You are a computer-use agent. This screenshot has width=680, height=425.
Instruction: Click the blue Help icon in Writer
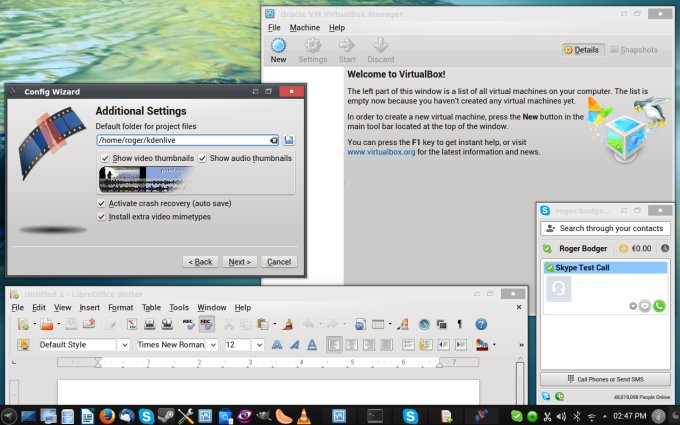(481, 324)
